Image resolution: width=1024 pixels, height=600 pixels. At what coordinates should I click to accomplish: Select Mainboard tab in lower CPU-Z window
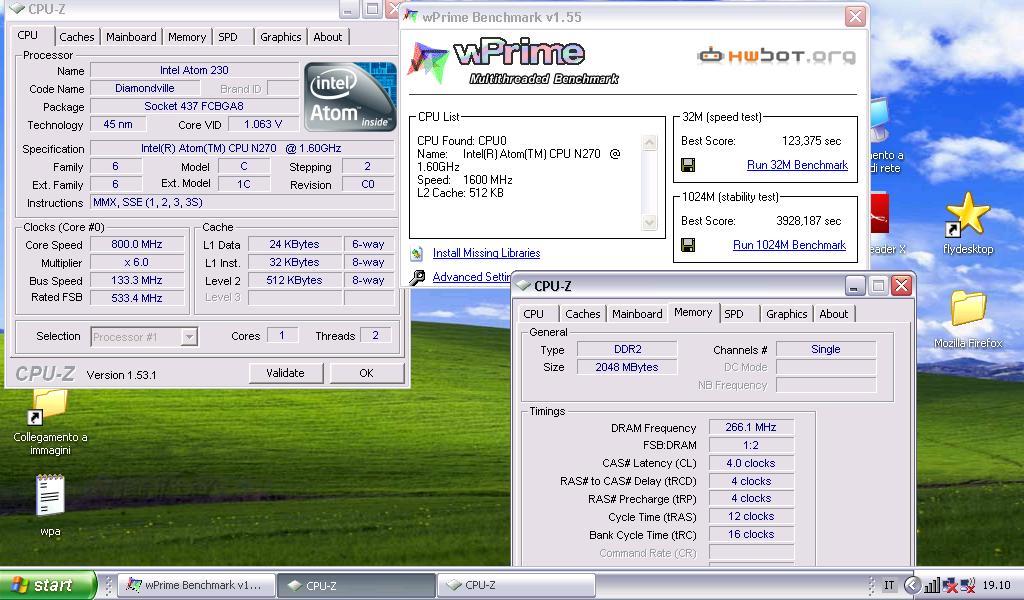(x=637, y=314)
